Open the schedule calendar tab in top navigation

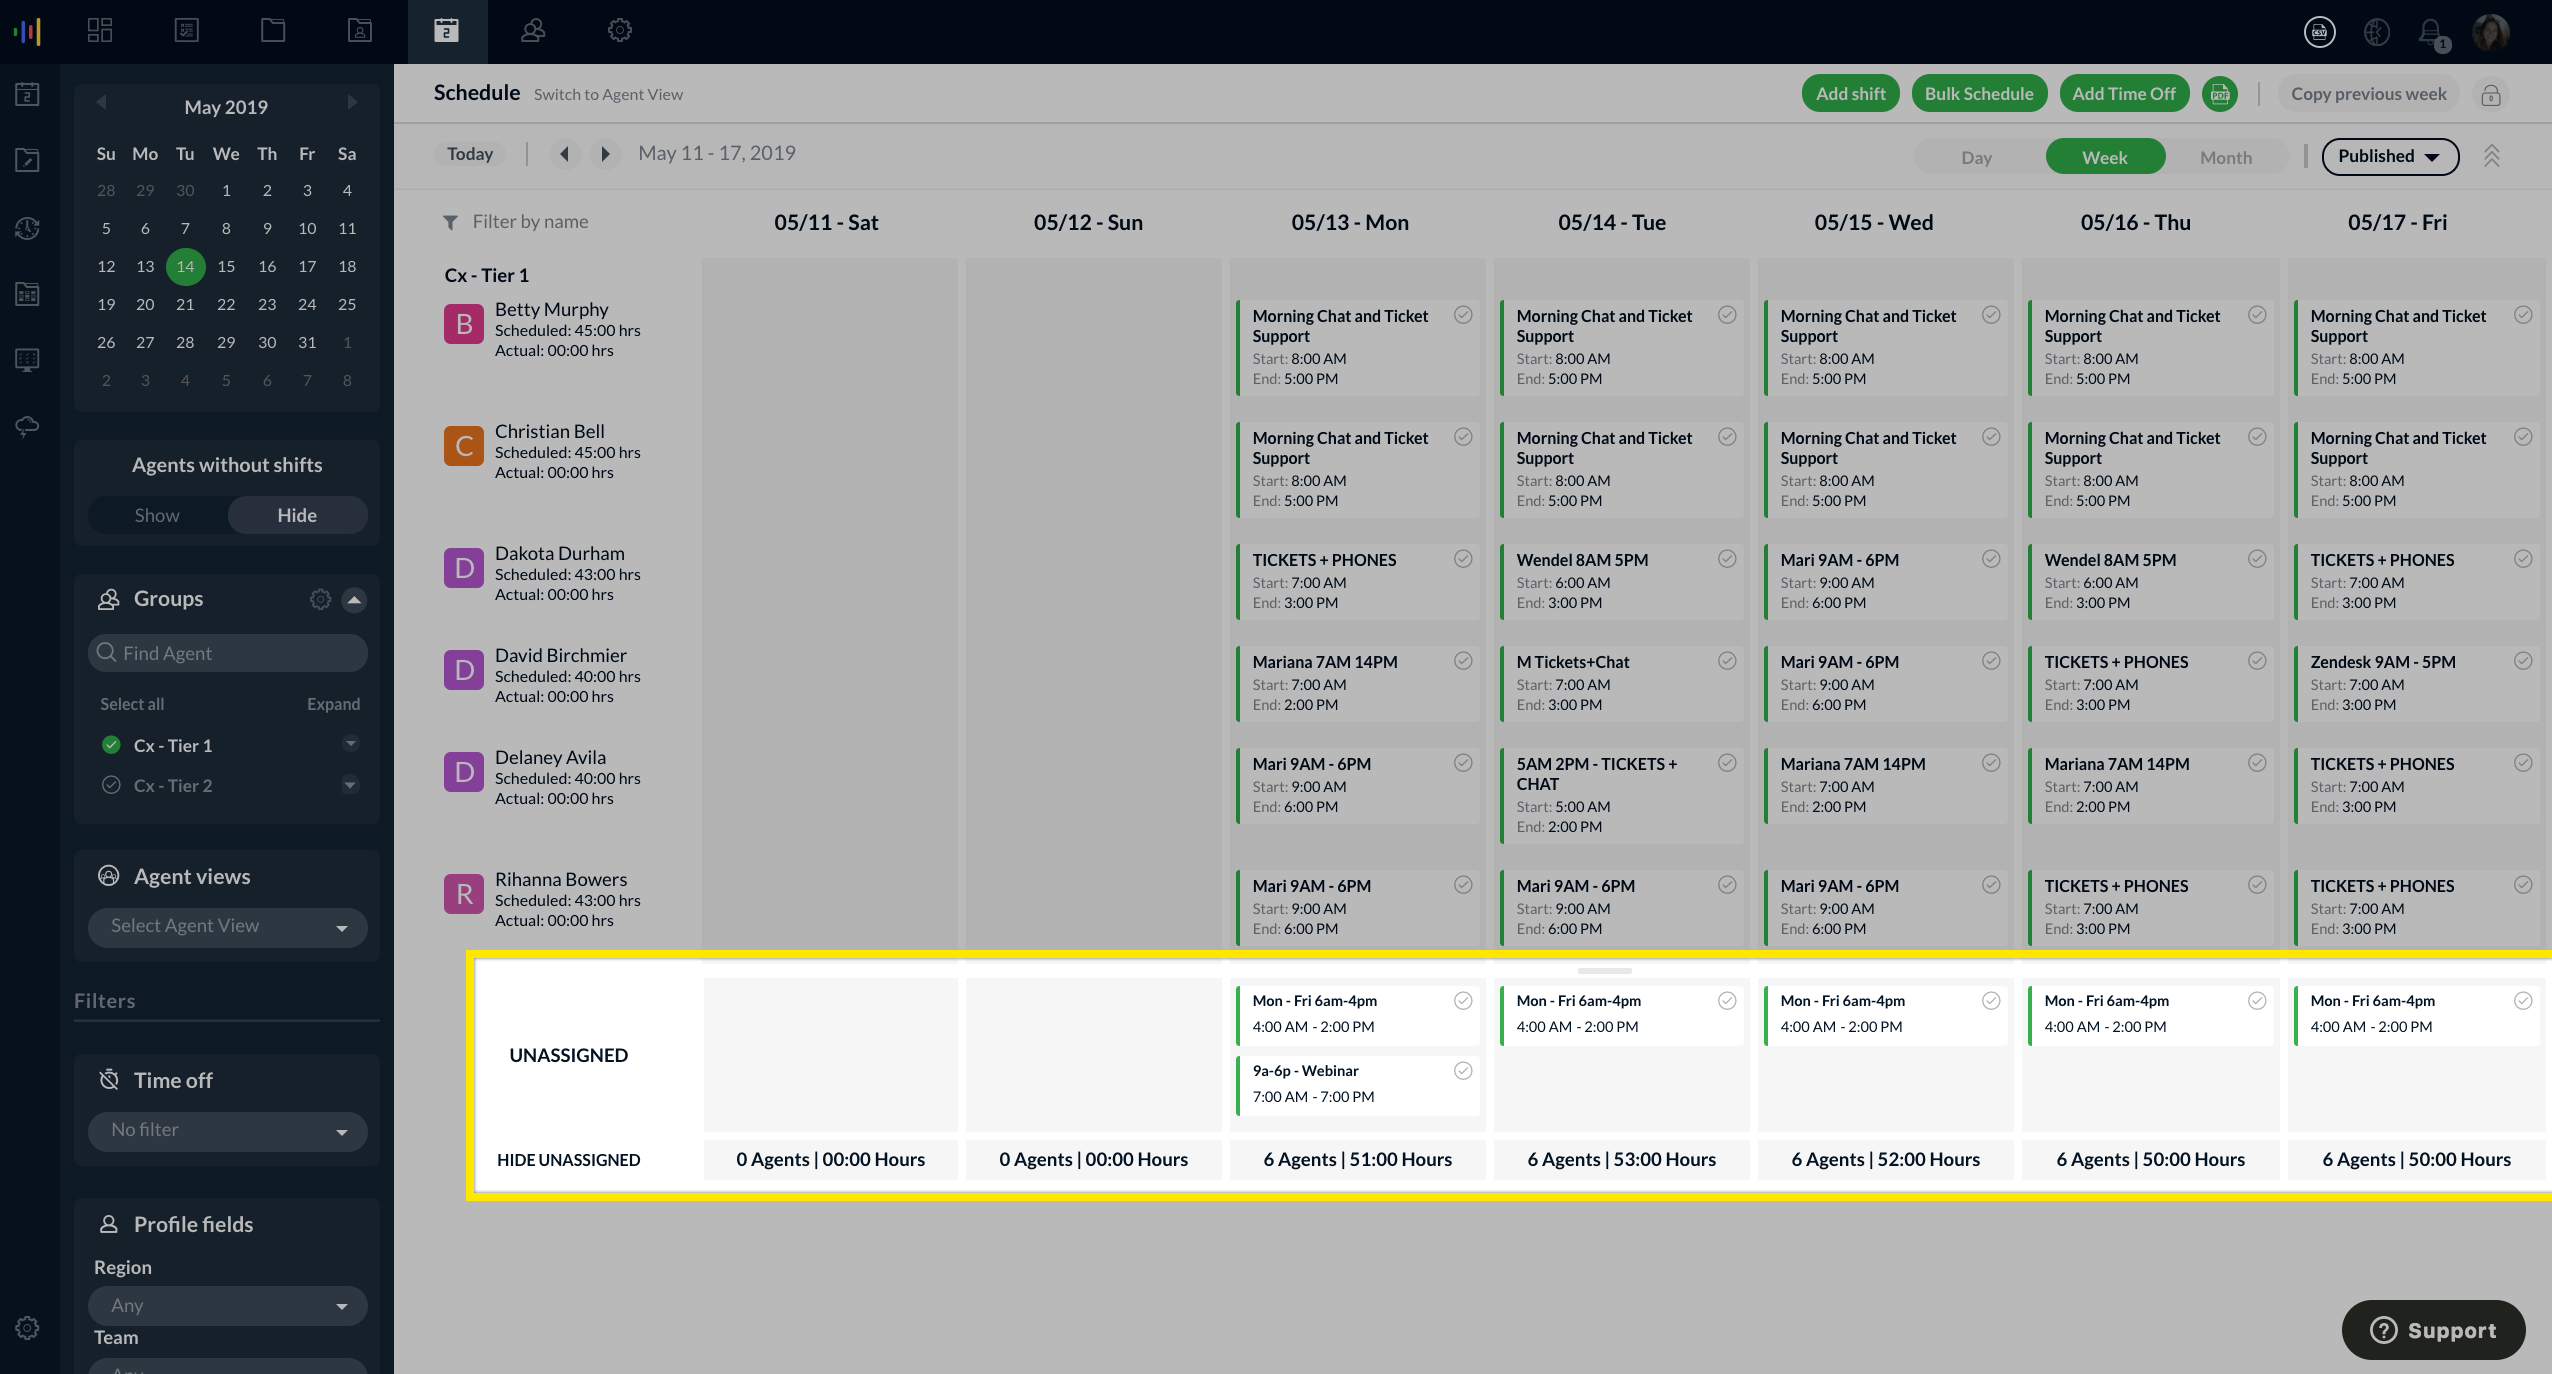[447, 31]
